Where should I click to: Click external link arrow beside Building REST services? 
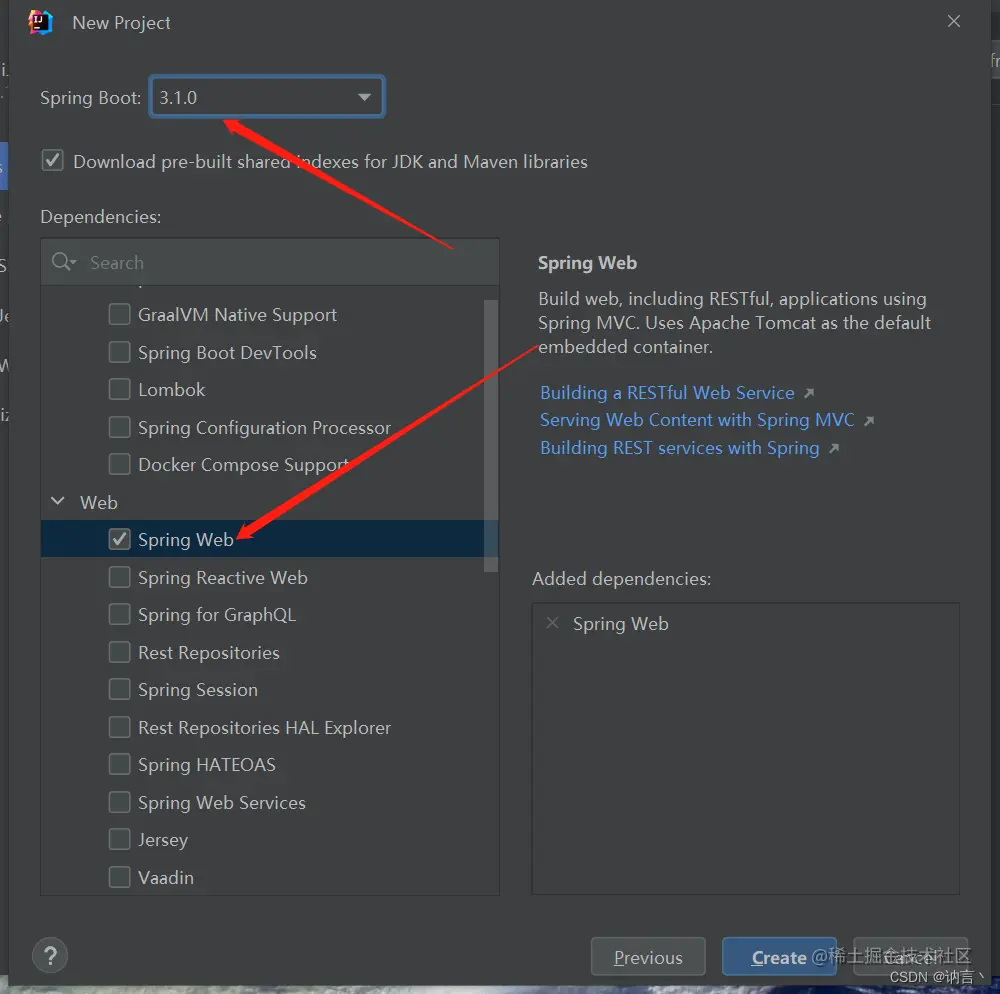(x=834, y=448)
